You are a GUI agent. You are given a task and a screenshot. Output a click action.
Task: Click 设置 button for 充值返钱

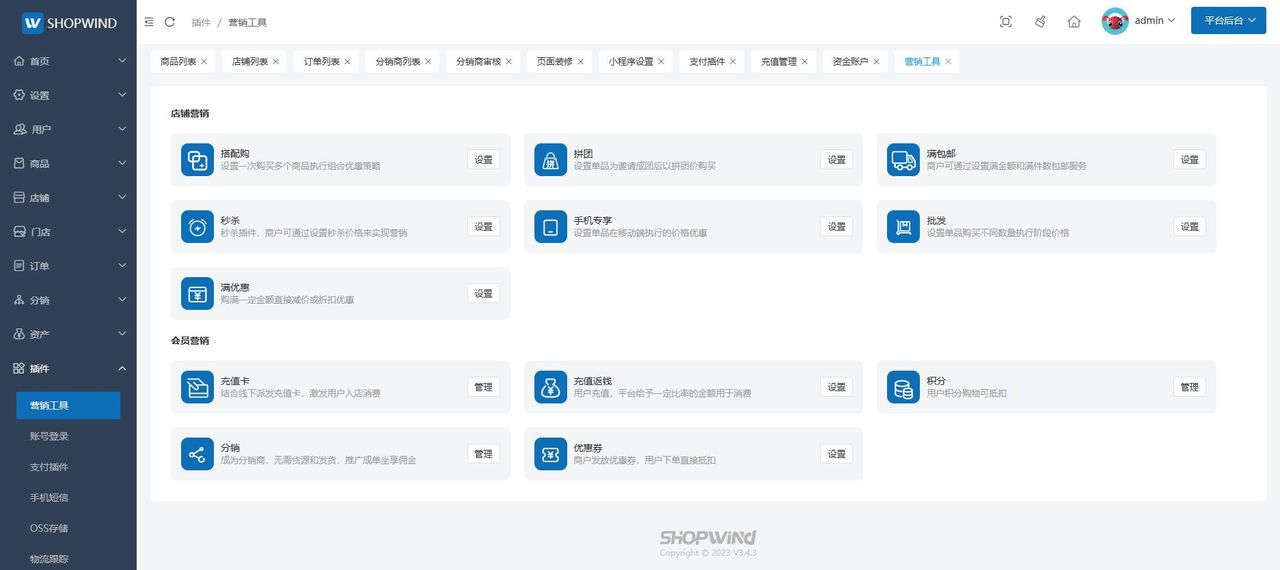pyautogui.click(x=837, y=387)
